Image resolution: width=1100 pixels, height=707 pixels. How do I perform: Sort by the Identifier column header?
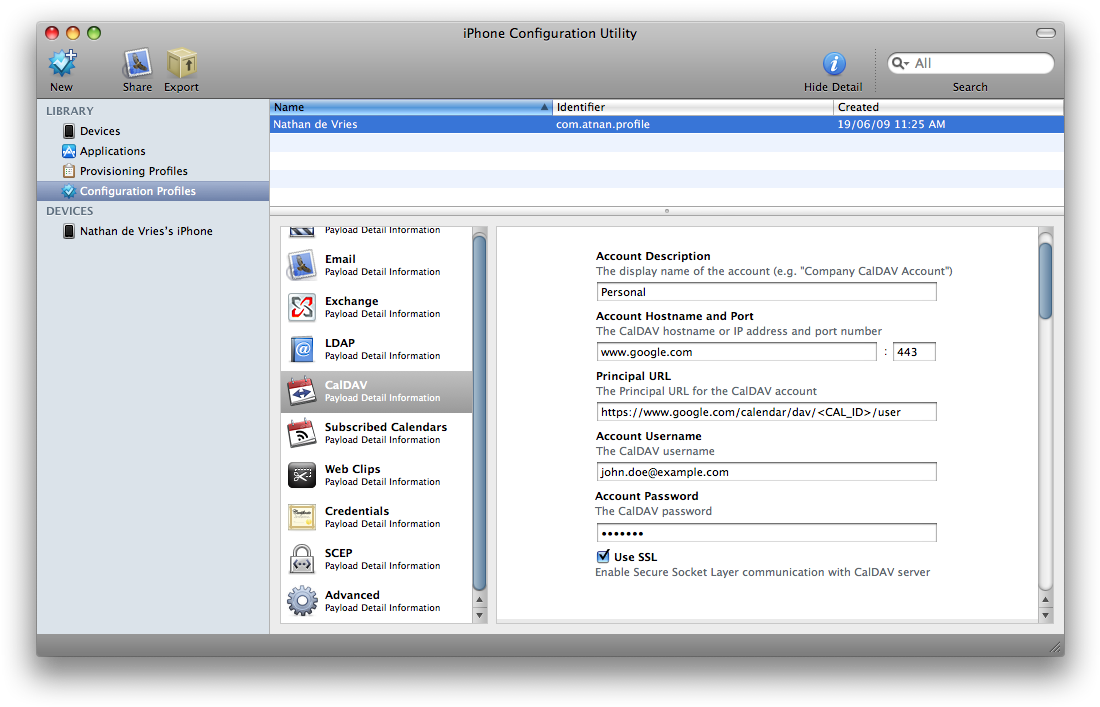pos(693,107)
